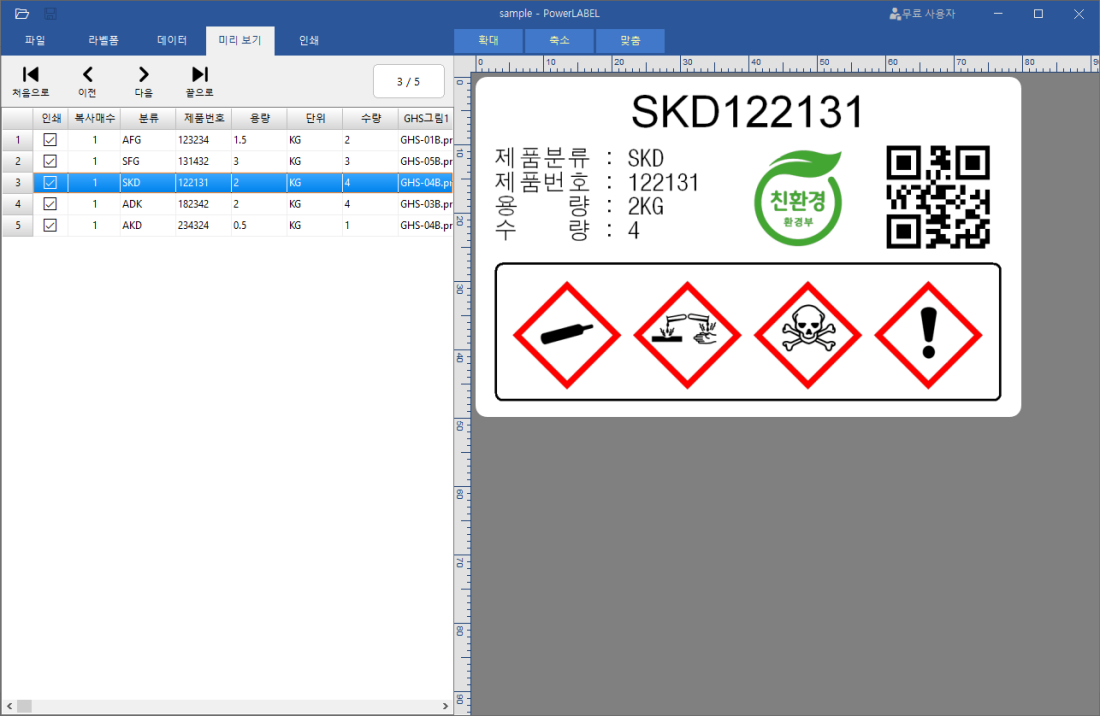This screenshot has width=1100, height=716.
Task: Uncheck print checkbox for AFG row
Action: coord(50,140)
